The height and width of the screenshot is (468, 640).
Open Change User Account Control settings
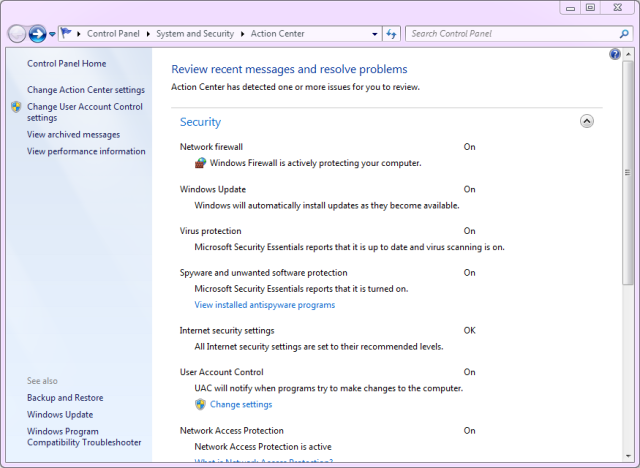click(x=85, y=112)
